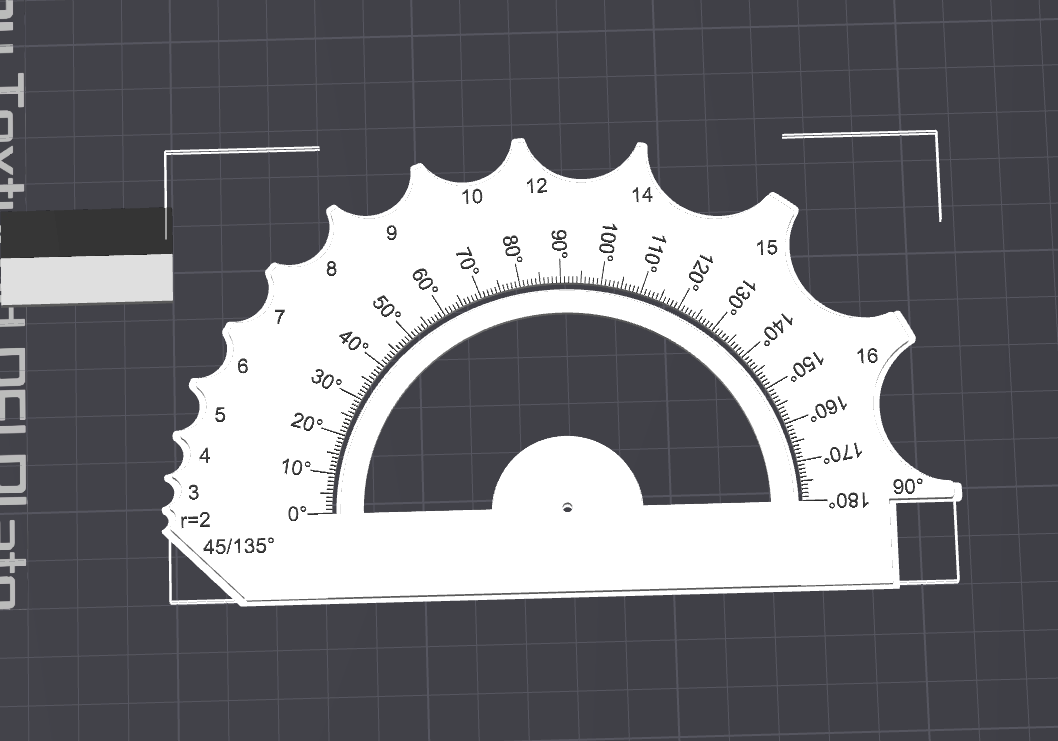Click the radius gauge label "4"
Image resolution: width=1058 pixels, height=741 pixels.
205,456
